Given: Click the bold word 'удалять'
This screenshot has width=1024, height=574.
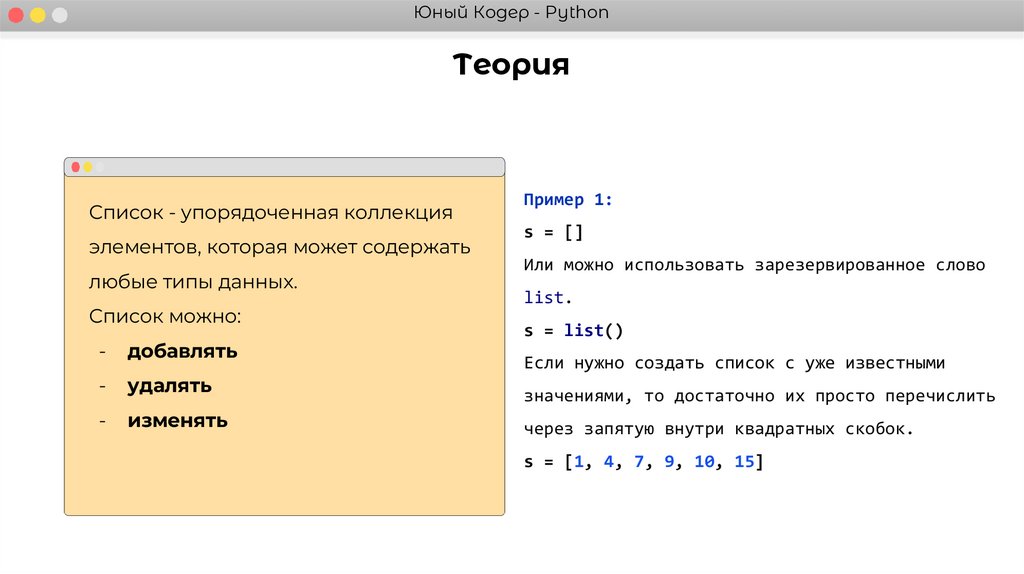Looking at the screenshot, I should 170,386.
